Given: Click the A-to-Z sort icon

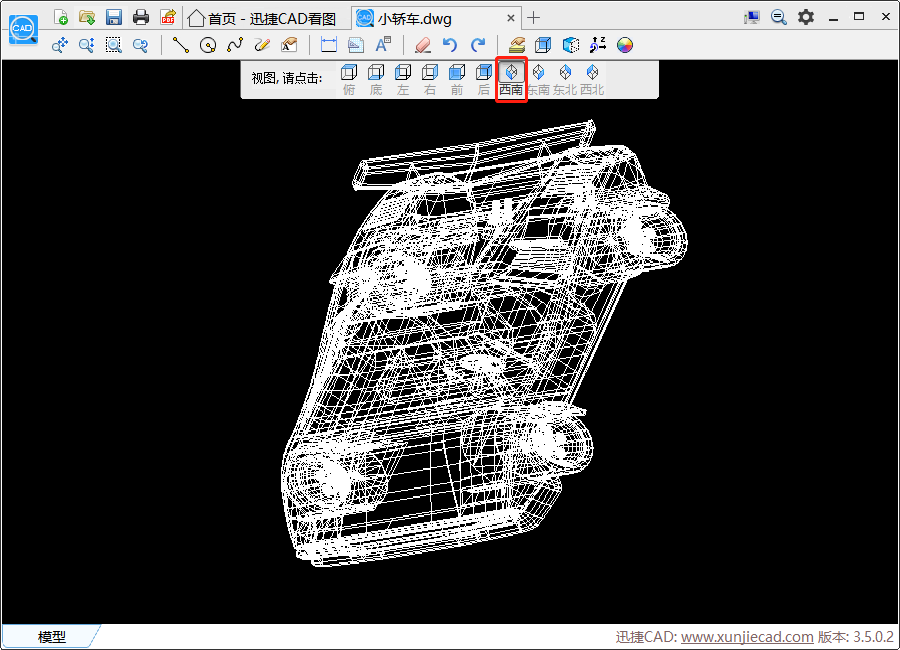Looking at the screenshot, I should pyautogui.click(x=598, y=45).
